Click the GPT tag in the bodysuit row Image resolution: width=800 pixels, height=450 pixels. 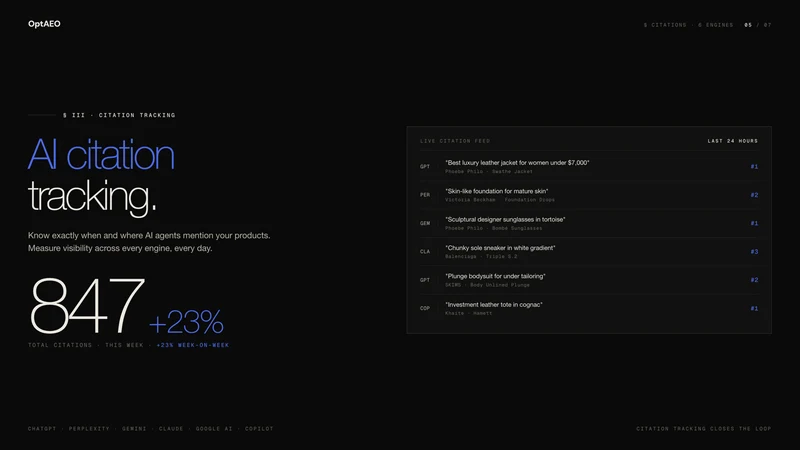point(425,280)
